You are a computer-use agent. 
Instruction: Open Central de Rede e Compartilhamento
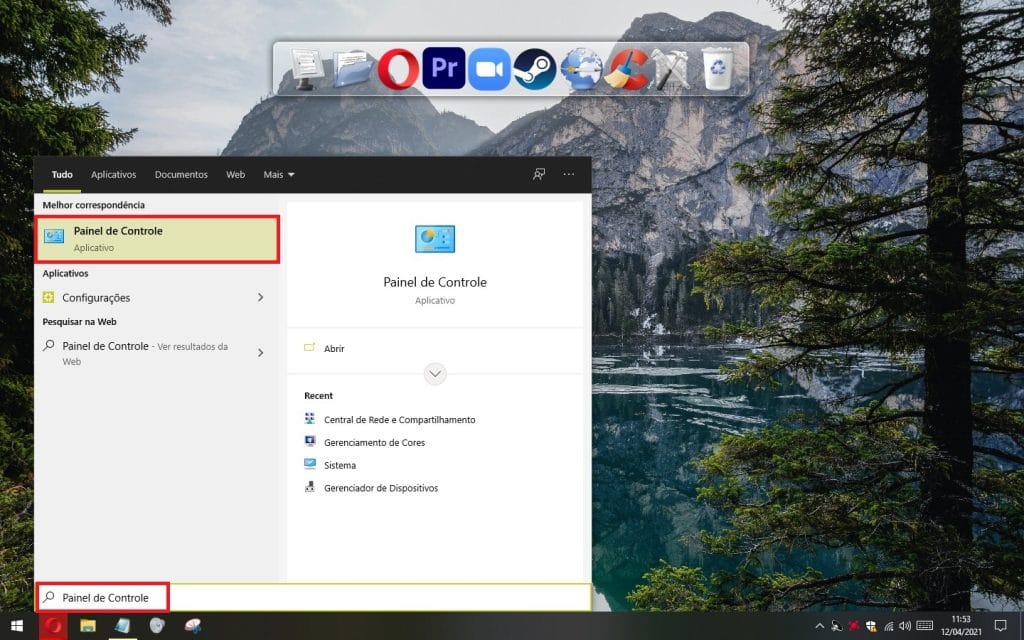click(x=400, y=420)
